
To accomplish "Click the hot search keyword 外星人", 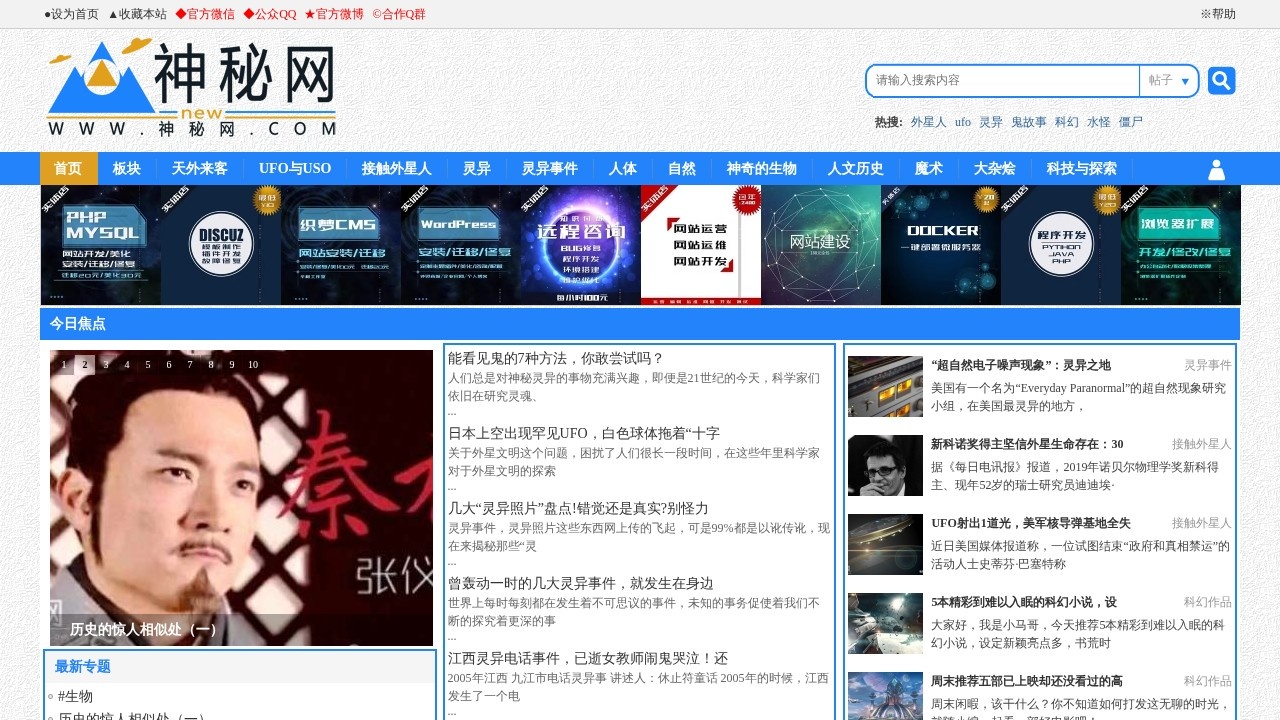I will click(x=928, y=121).
